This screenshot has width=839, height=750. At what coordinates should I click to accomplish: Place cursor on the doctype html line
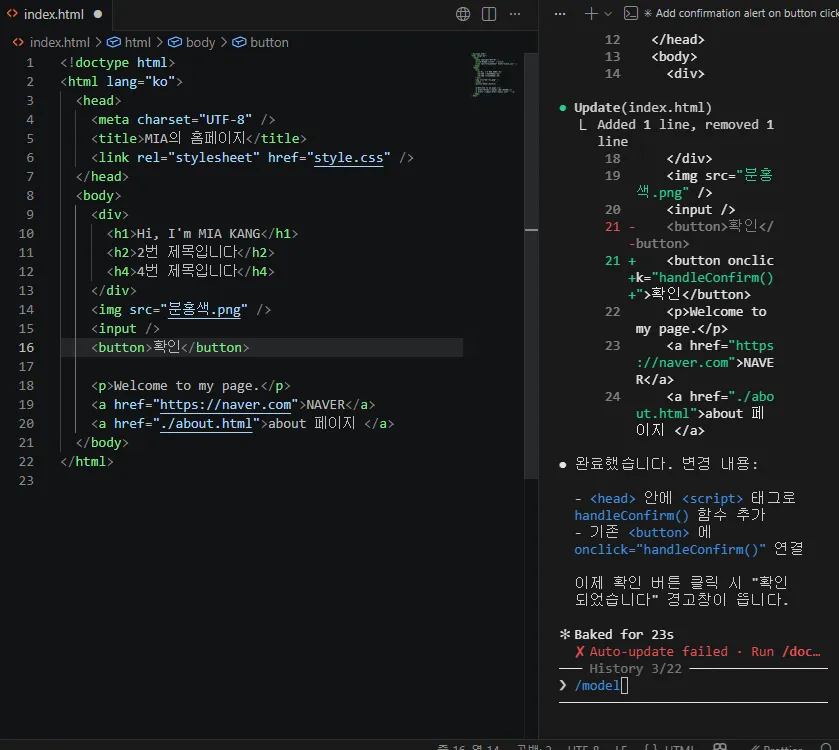coord(118,63)
